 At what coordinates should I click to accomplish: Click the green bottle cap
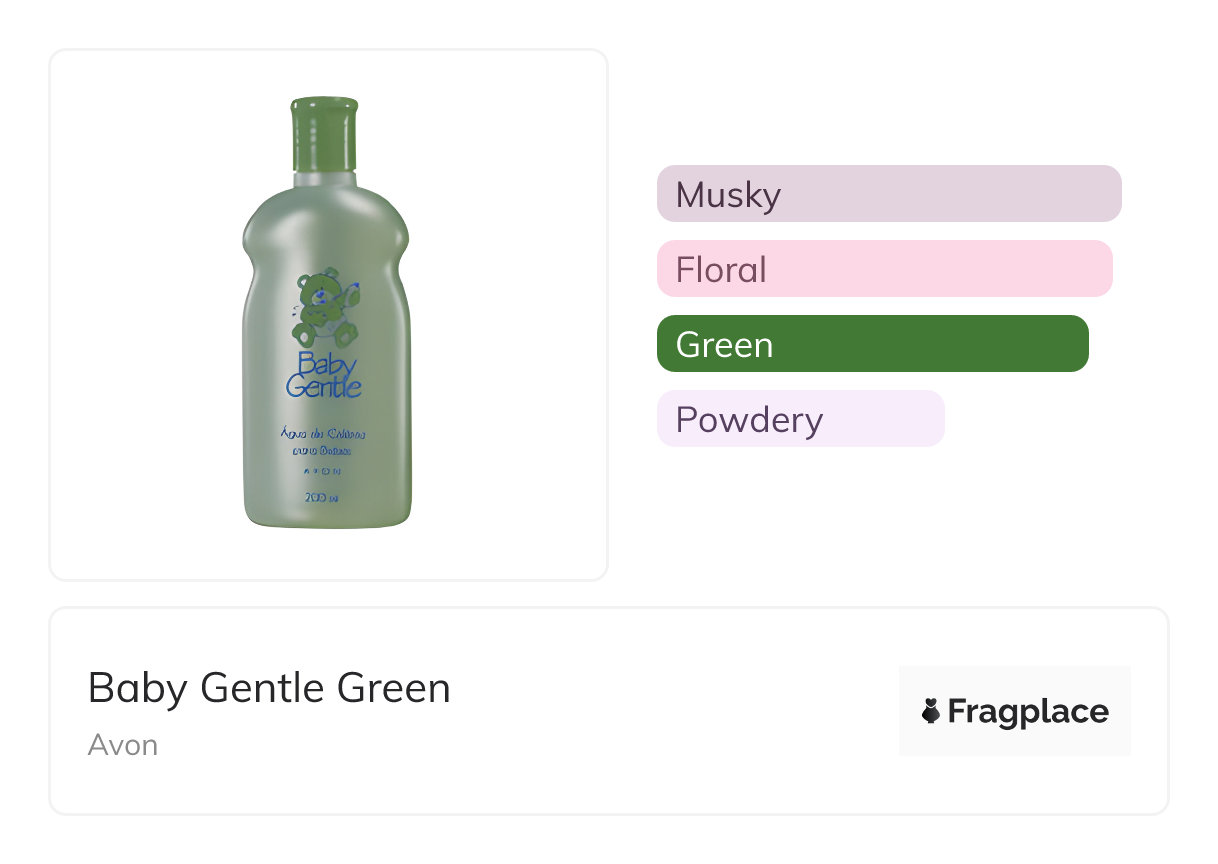click(x=325, y=133)
